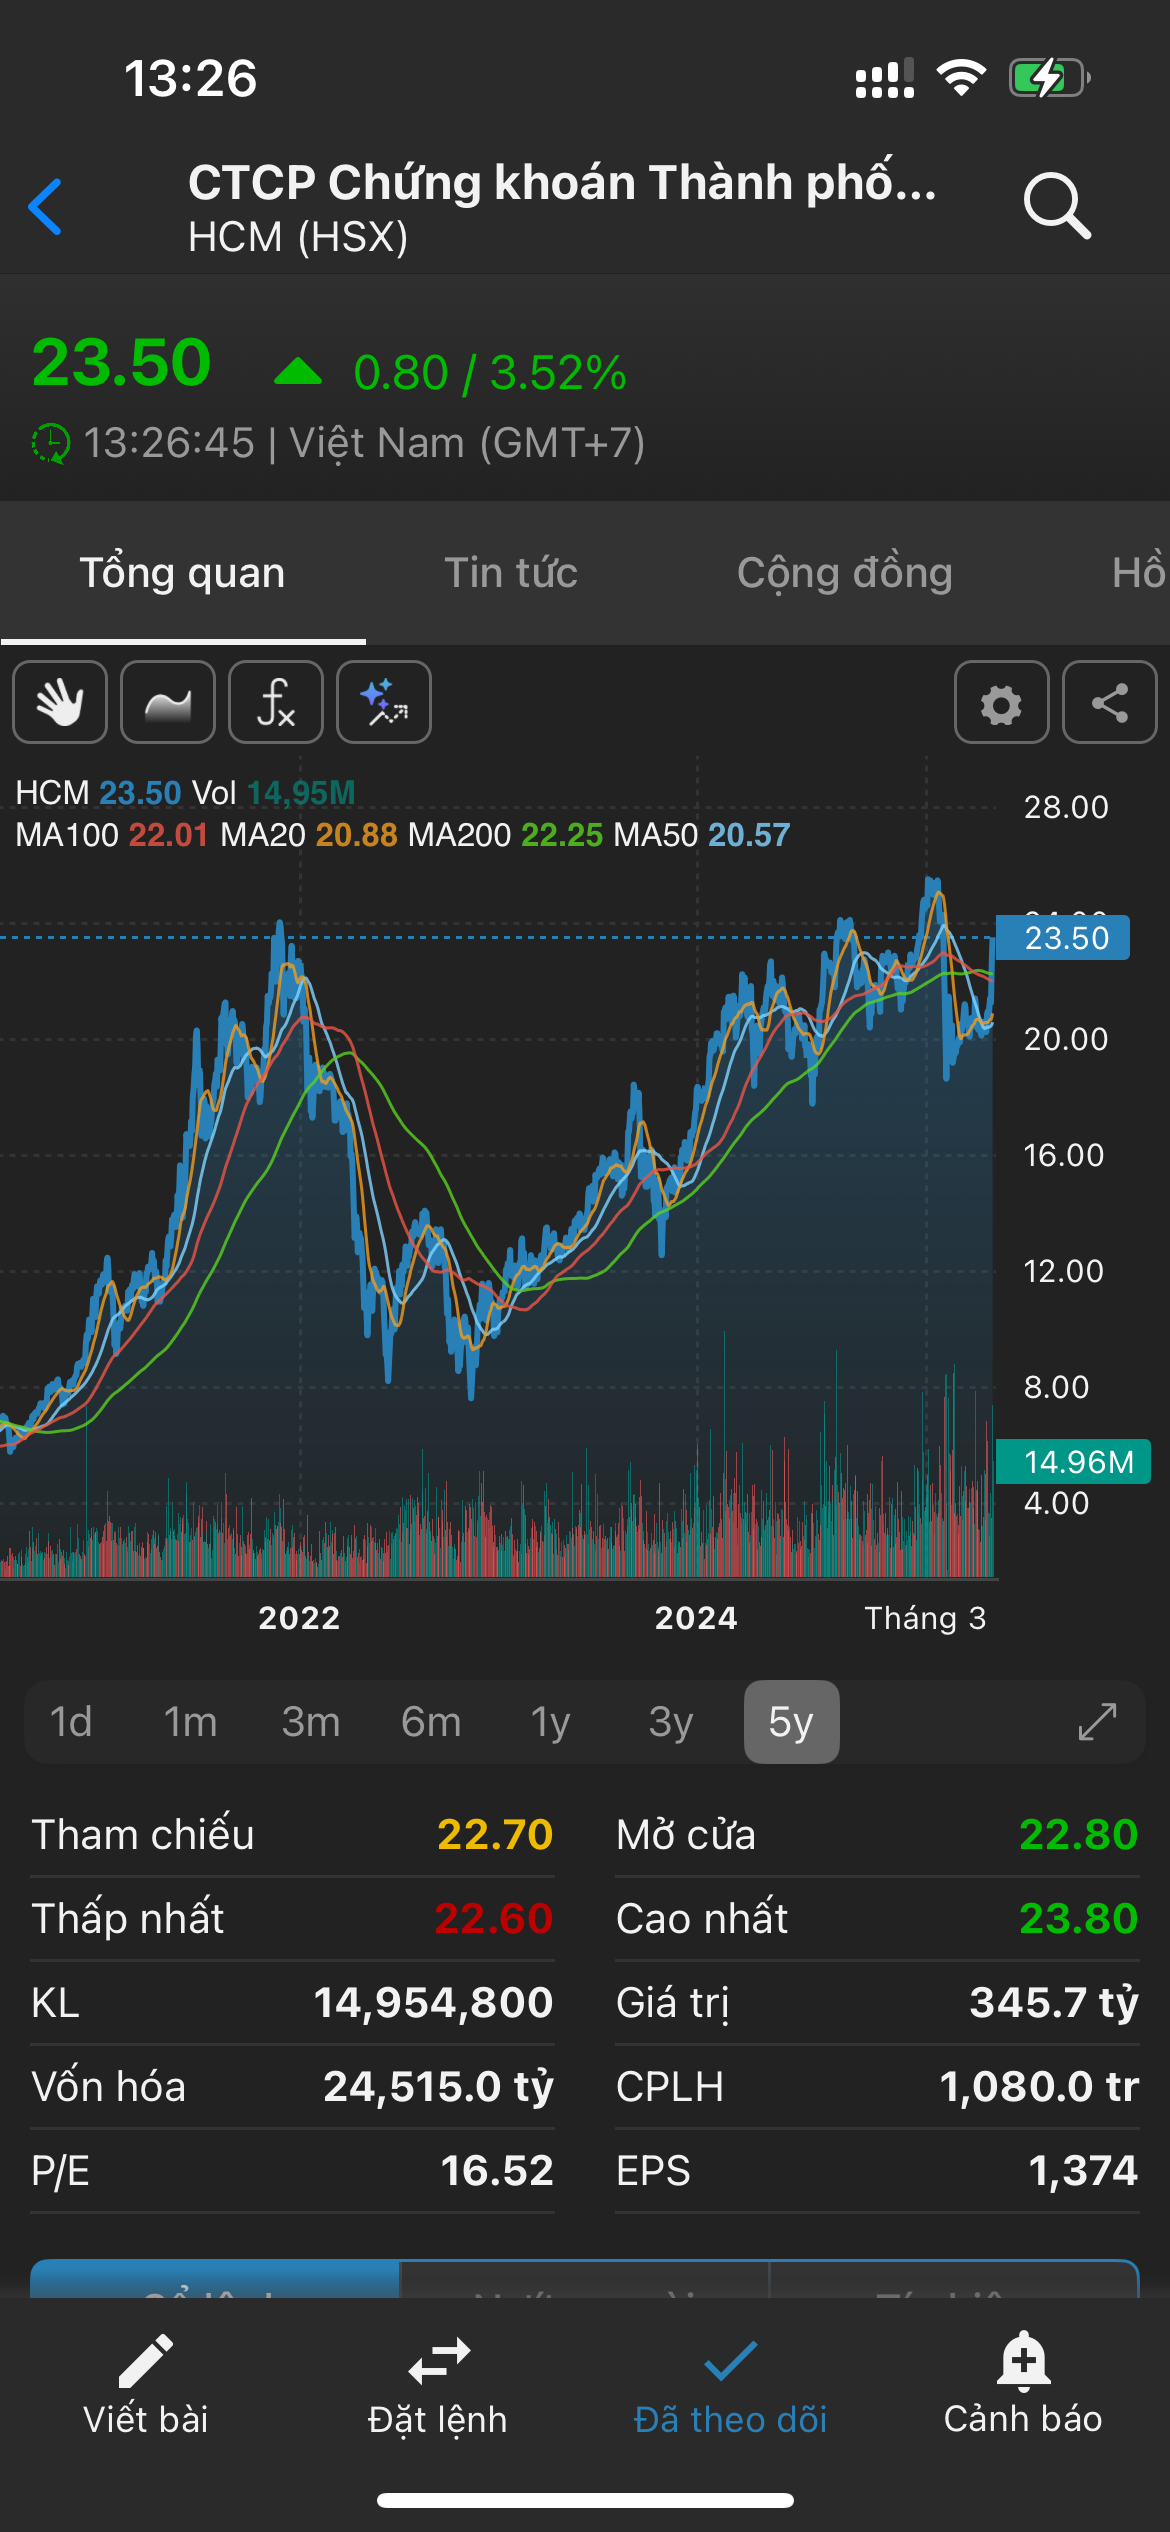Select the hand pan tool
This screenshot has height=2532, width=1170.
pyautogui.click(x=60, y=702)
